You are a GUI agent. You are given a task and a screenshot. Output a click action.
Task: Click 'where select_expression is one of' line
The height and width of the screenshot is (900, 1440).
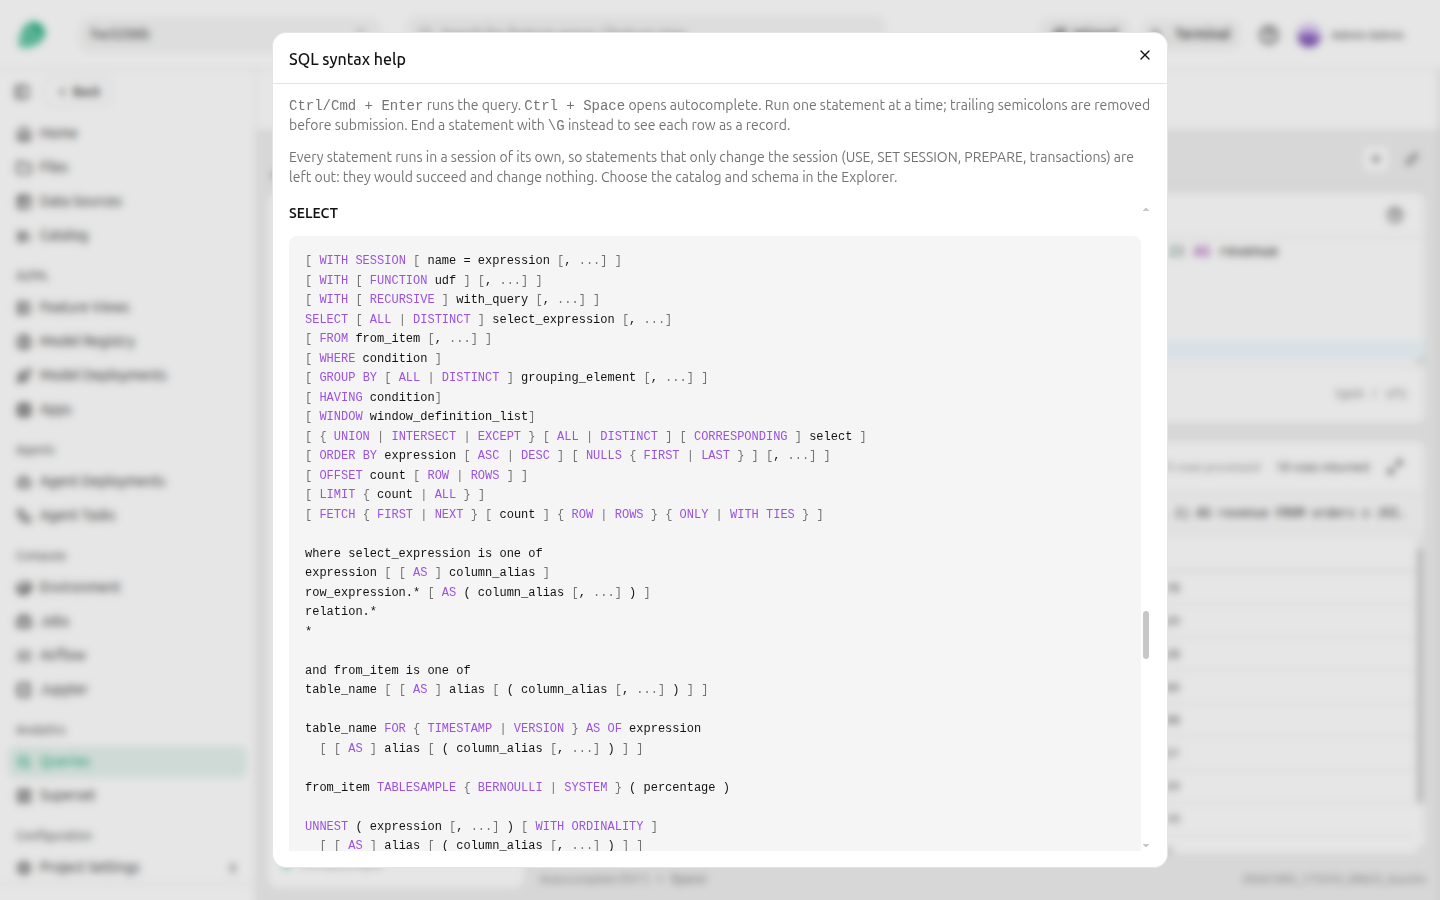pyautogui.click(x=424, y=553)
